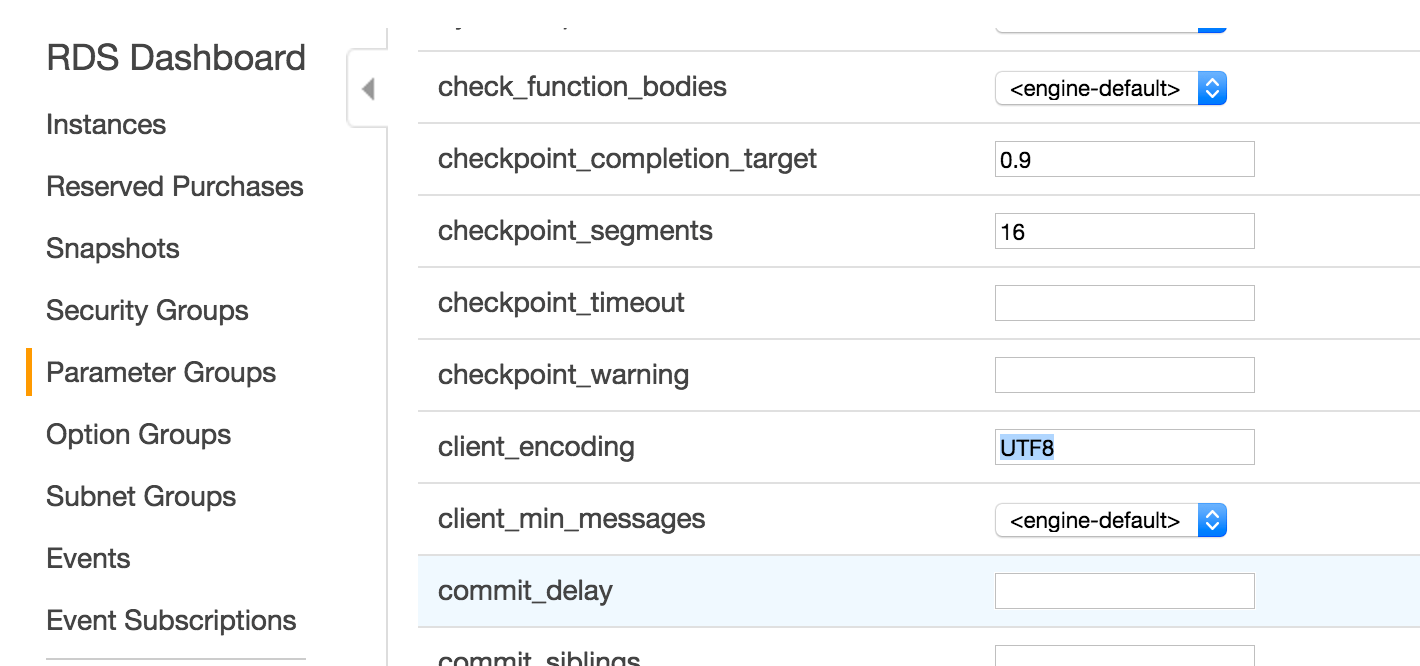Navigate to Snapshots
The width and height of the screenshot is (1420, 666).
(x=113, y=249)
